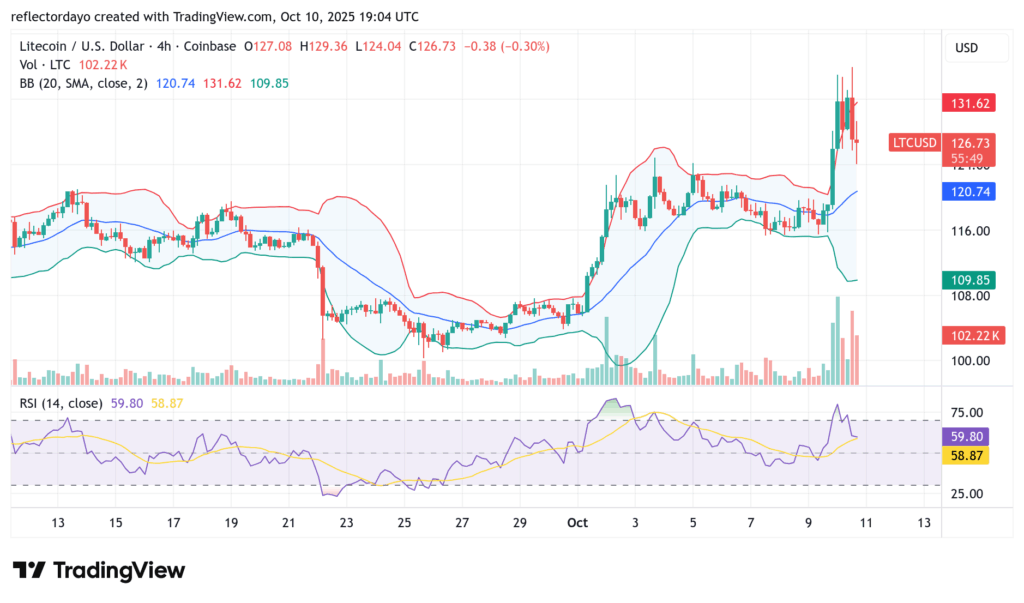The width and height of the screenshot is (1024, 603).
Task: Click the RSI legend value 58.87
Action: pyautogui.click(x=167, y=403)
